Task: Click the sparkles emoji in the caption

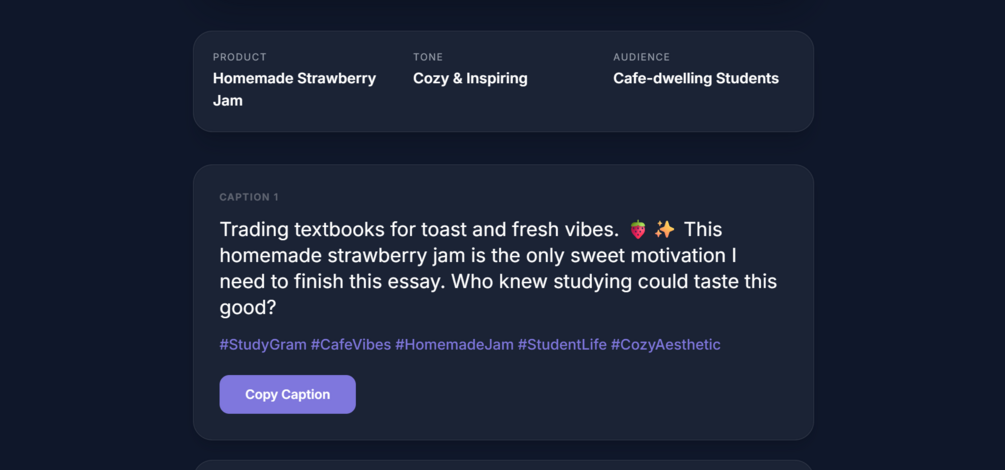Action: click(x=665, y=230)
